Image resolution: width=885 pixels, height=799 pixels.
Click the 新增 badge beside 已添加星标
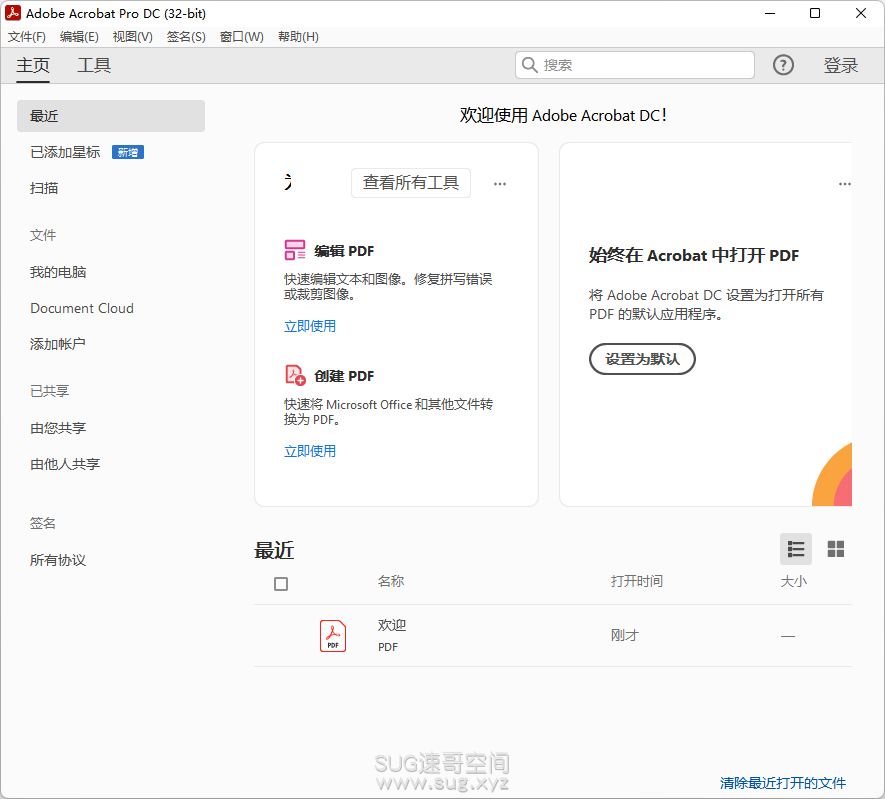coord(128,152)
